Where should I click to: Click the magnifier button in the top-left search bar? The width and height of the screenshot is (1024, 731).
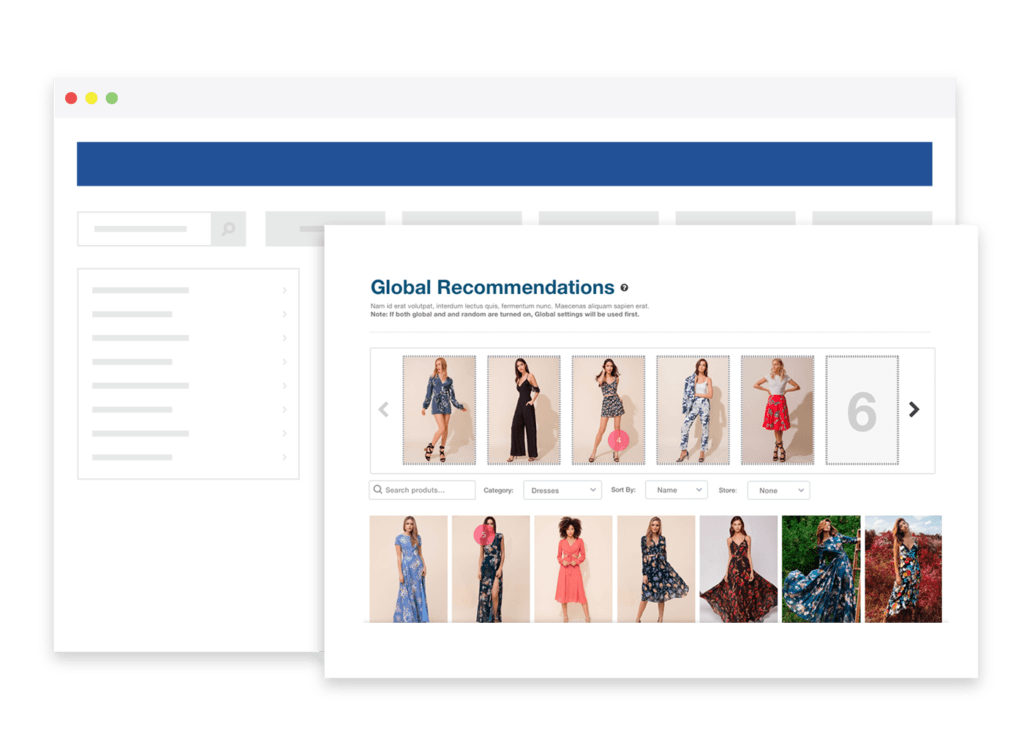pyautogui.click(x=229, y=228)
